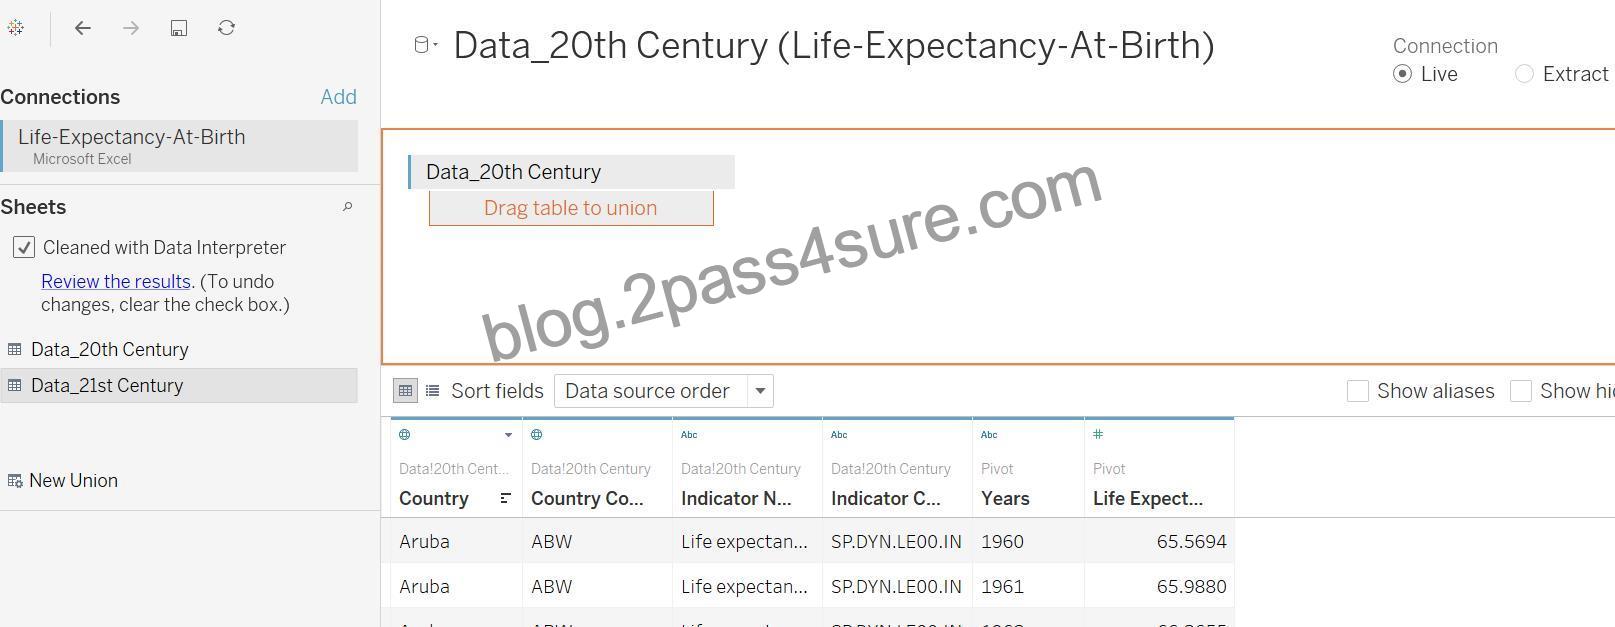Uncheck Cleaned with Data Interpreter
This screenshot has width=1615, height=627.
tap(24, 247)
